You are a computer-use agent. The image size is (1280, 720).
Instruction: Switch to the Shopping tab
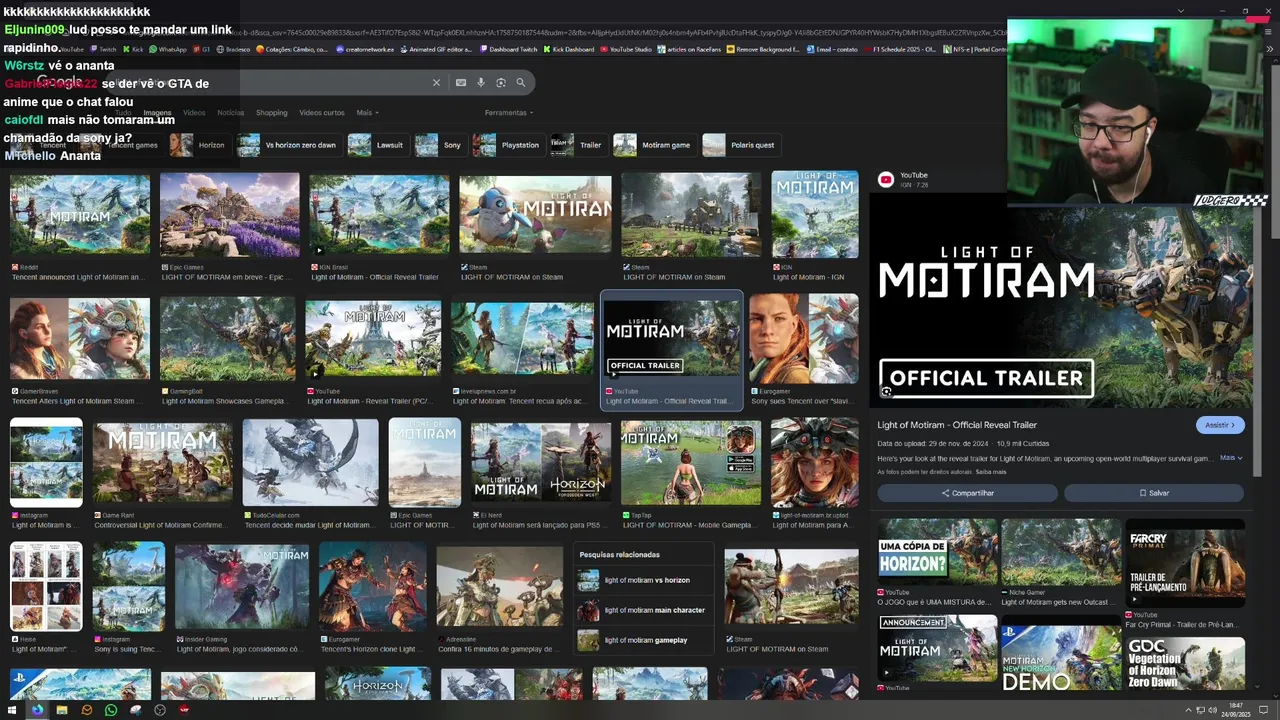(x=271, y=113)
